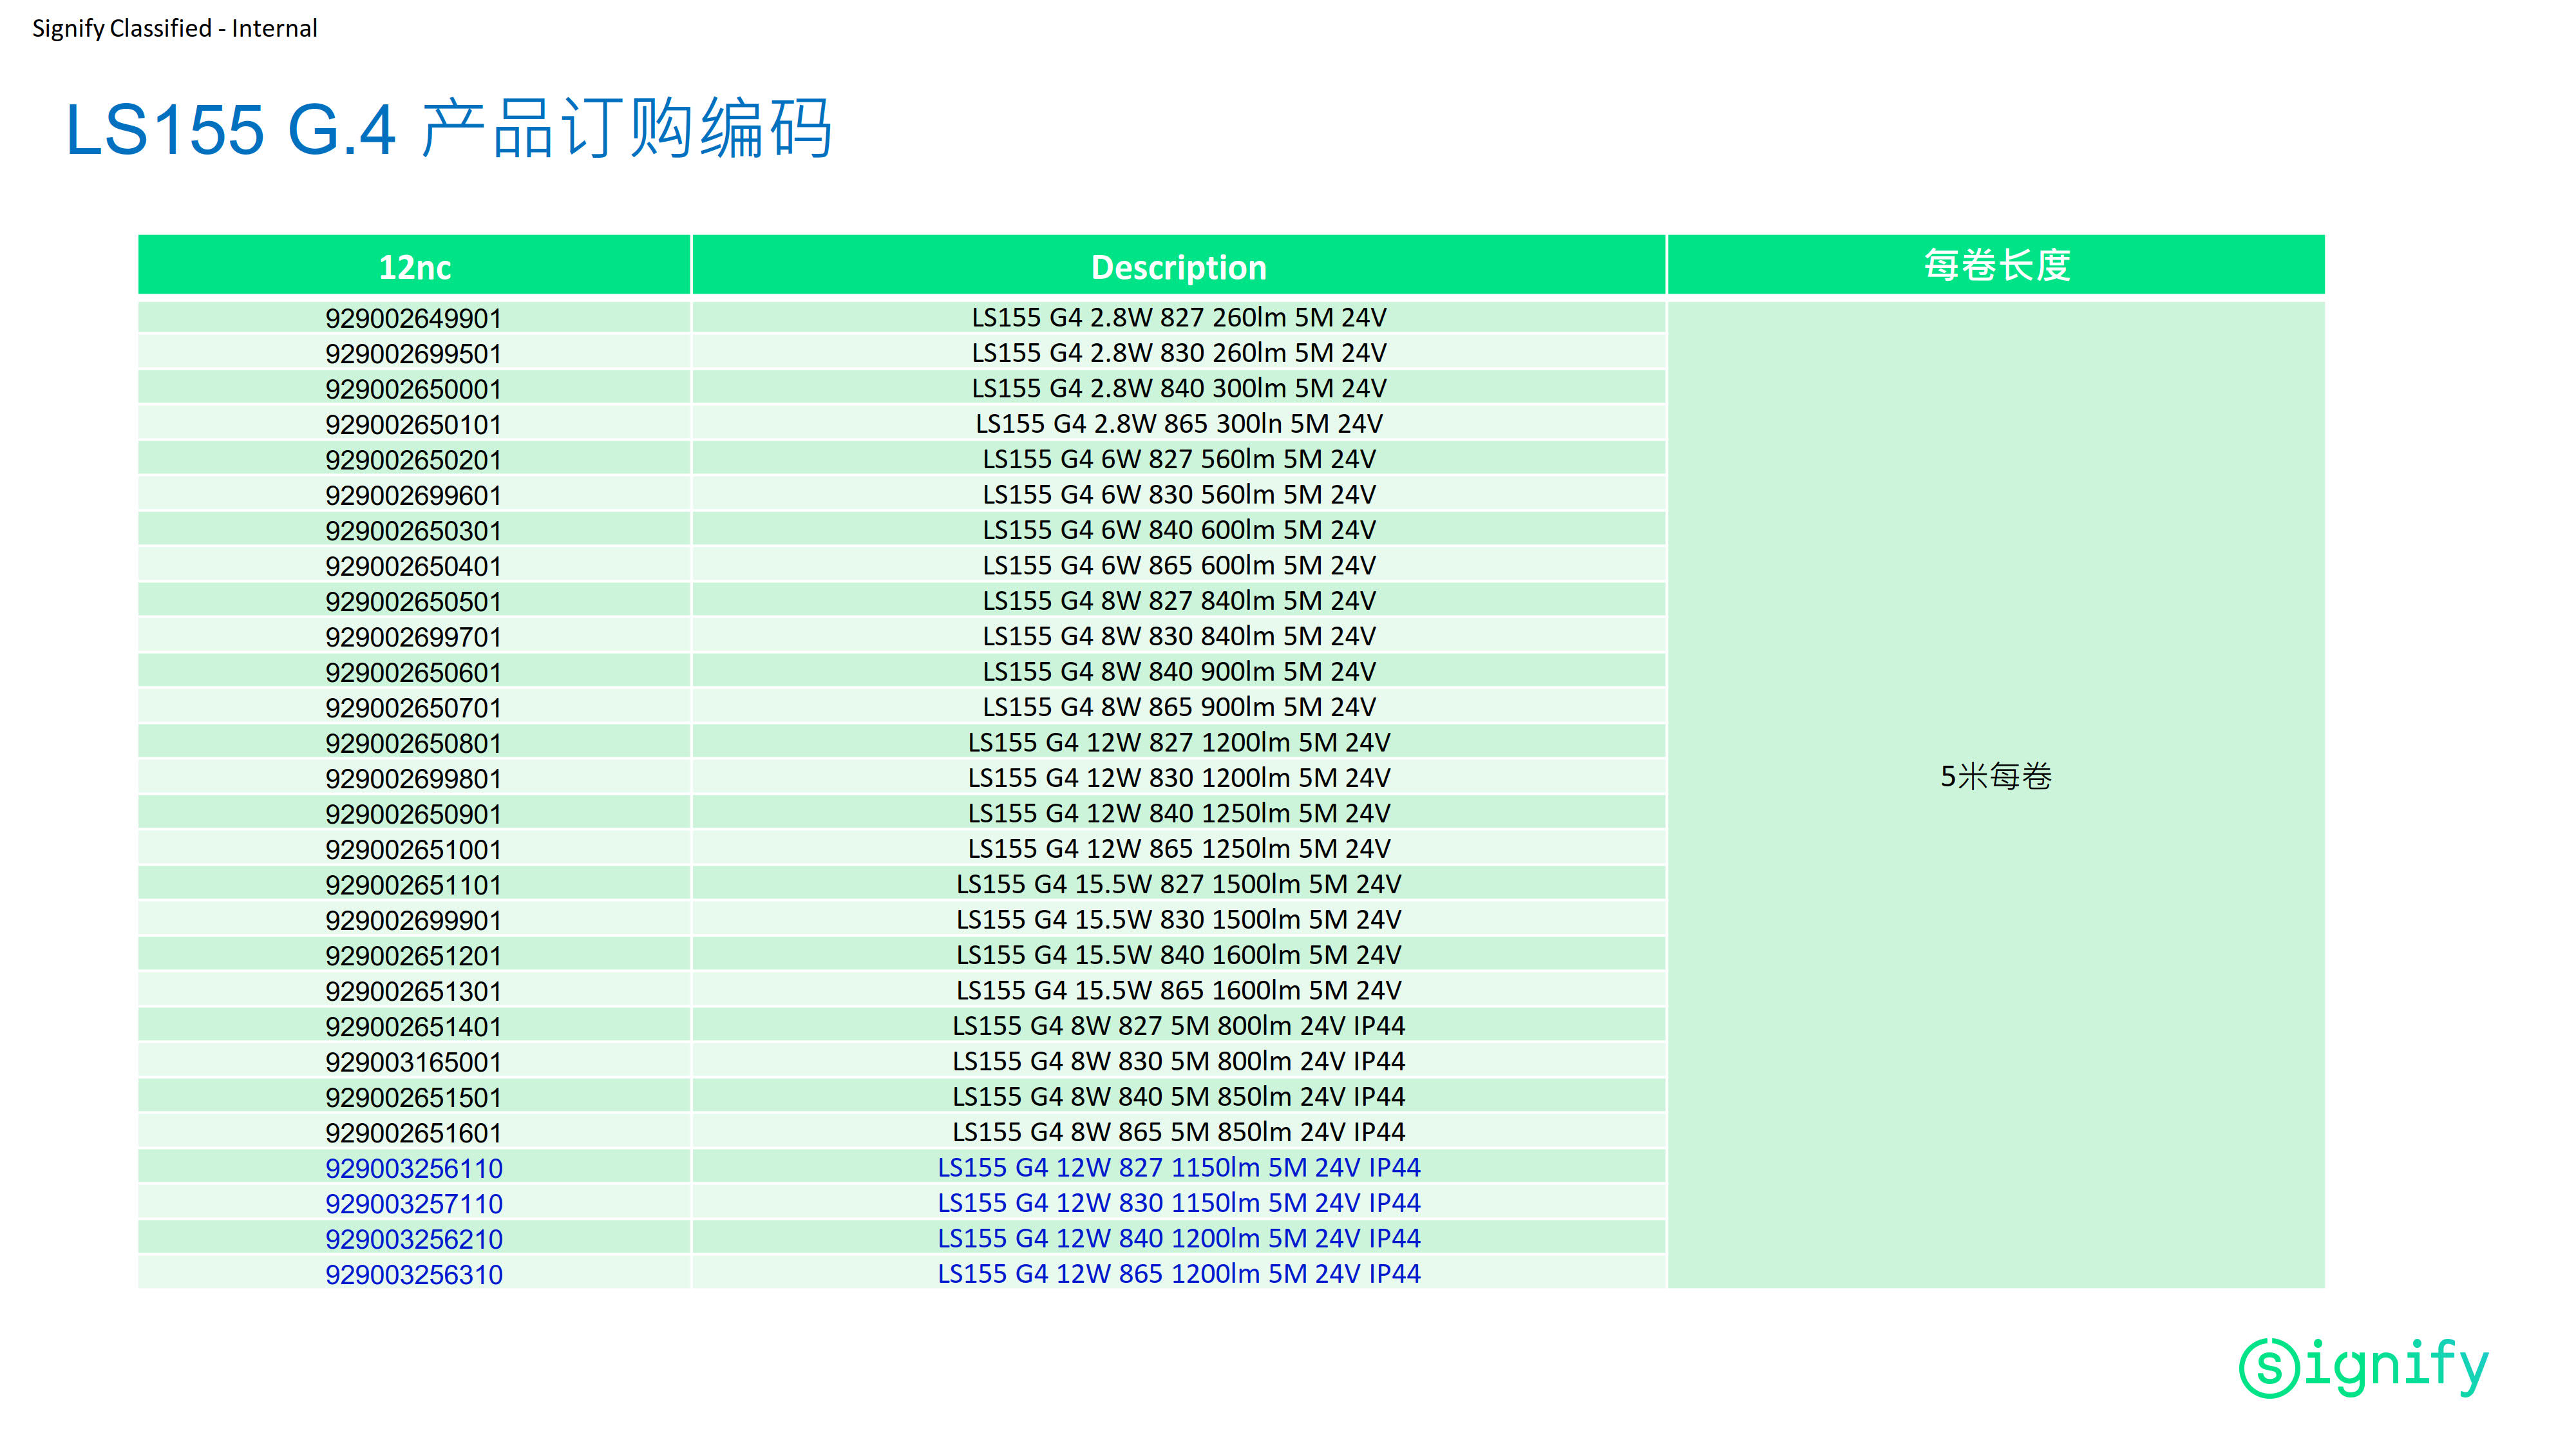
Task: Select code 929002699901
Action: pos(413,921)
